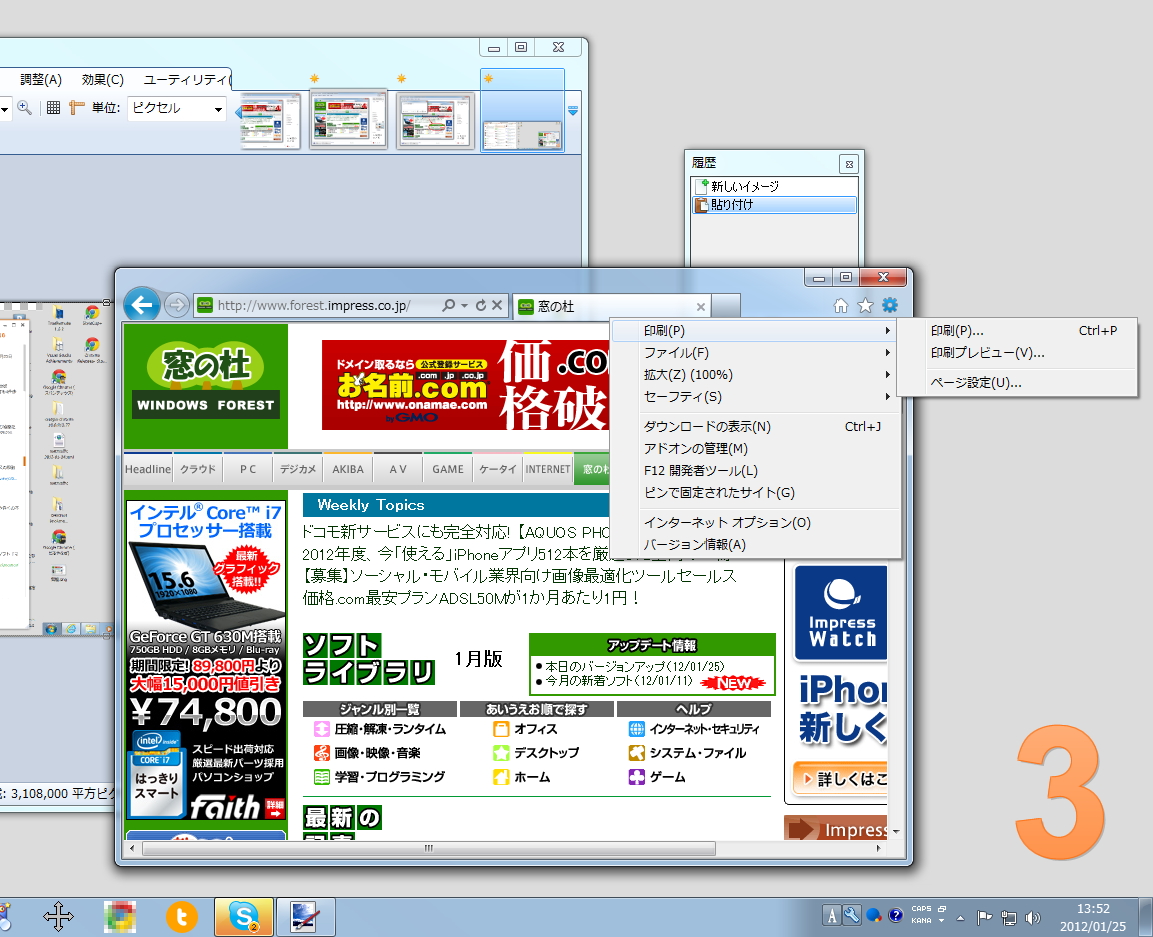Open the デジカメ navigation tab
The height and width of the screenshot is (937, 1153).
click(x=298, y=469)
